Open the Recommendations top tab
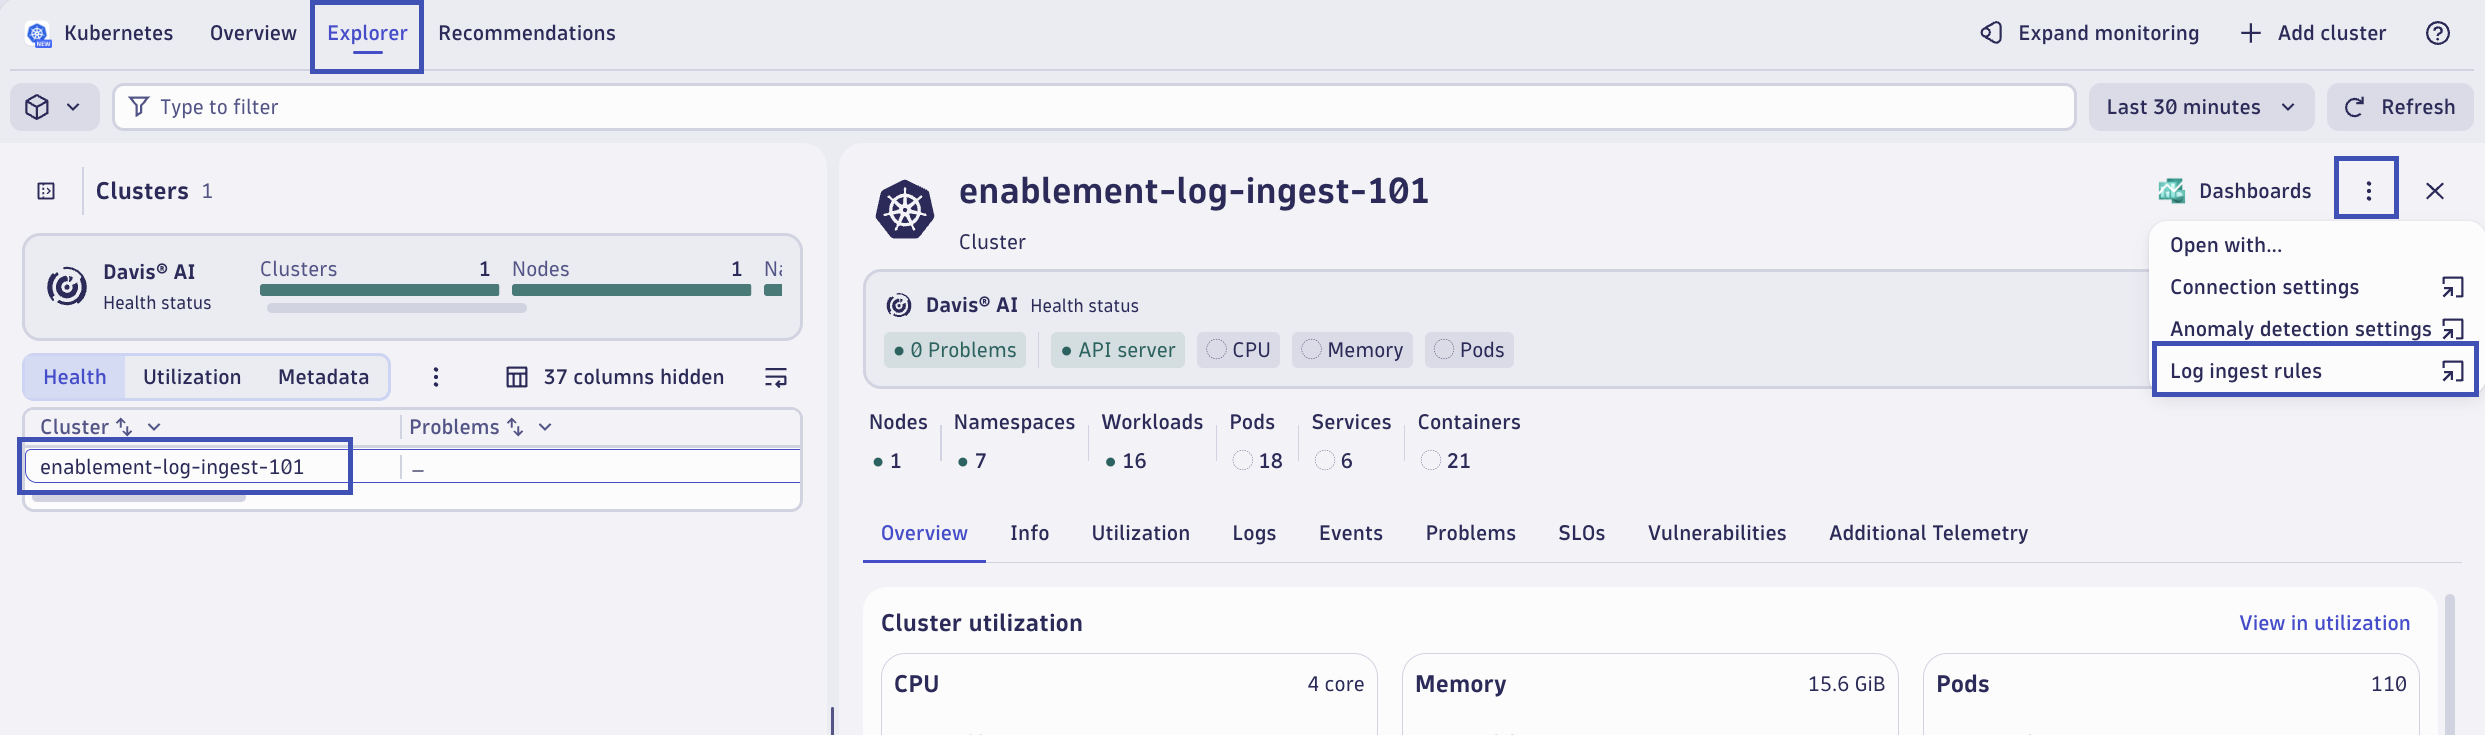The width and height of the screenshot is (2485, 735). coord(526,33)
